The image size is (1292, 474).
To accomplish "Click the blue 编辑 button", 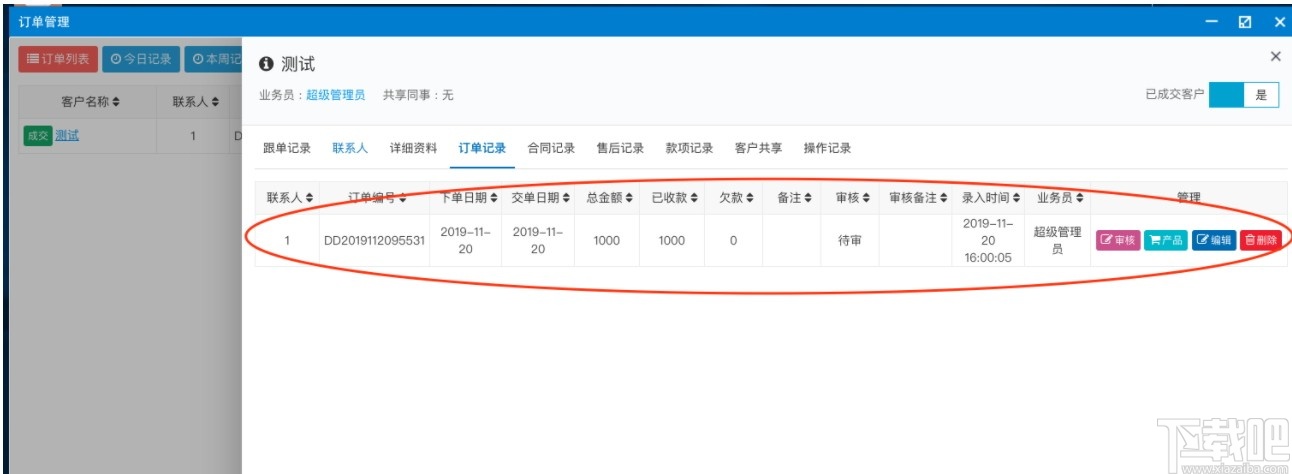I will point(1214,240).
